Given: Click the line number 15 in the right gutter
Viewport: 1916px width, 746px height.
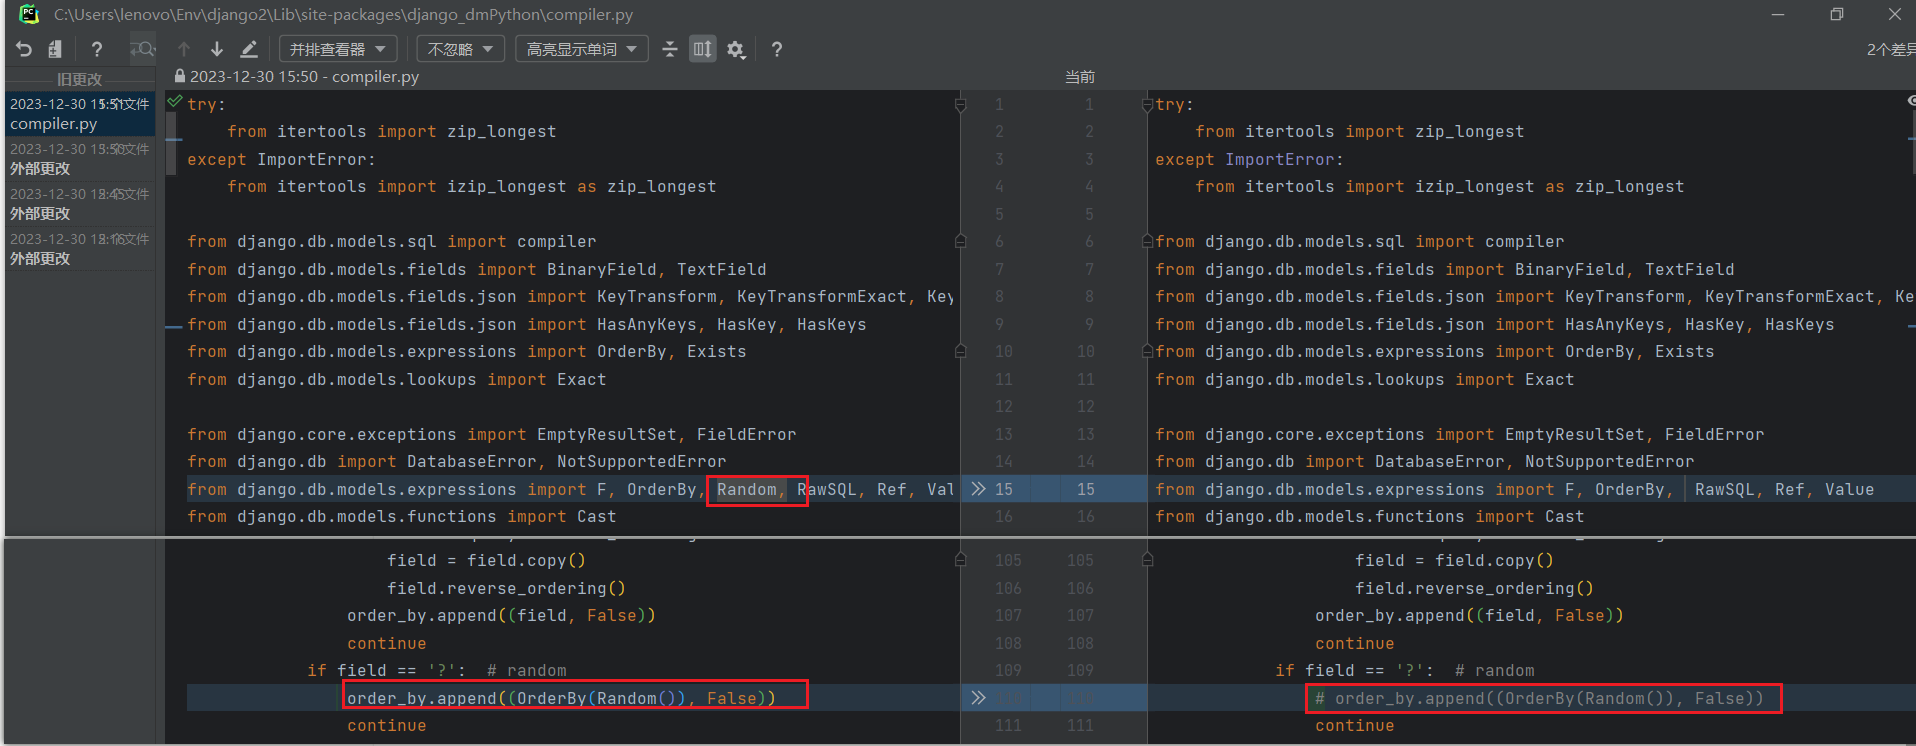Looking at the screenshot, I should (1085, 489).
